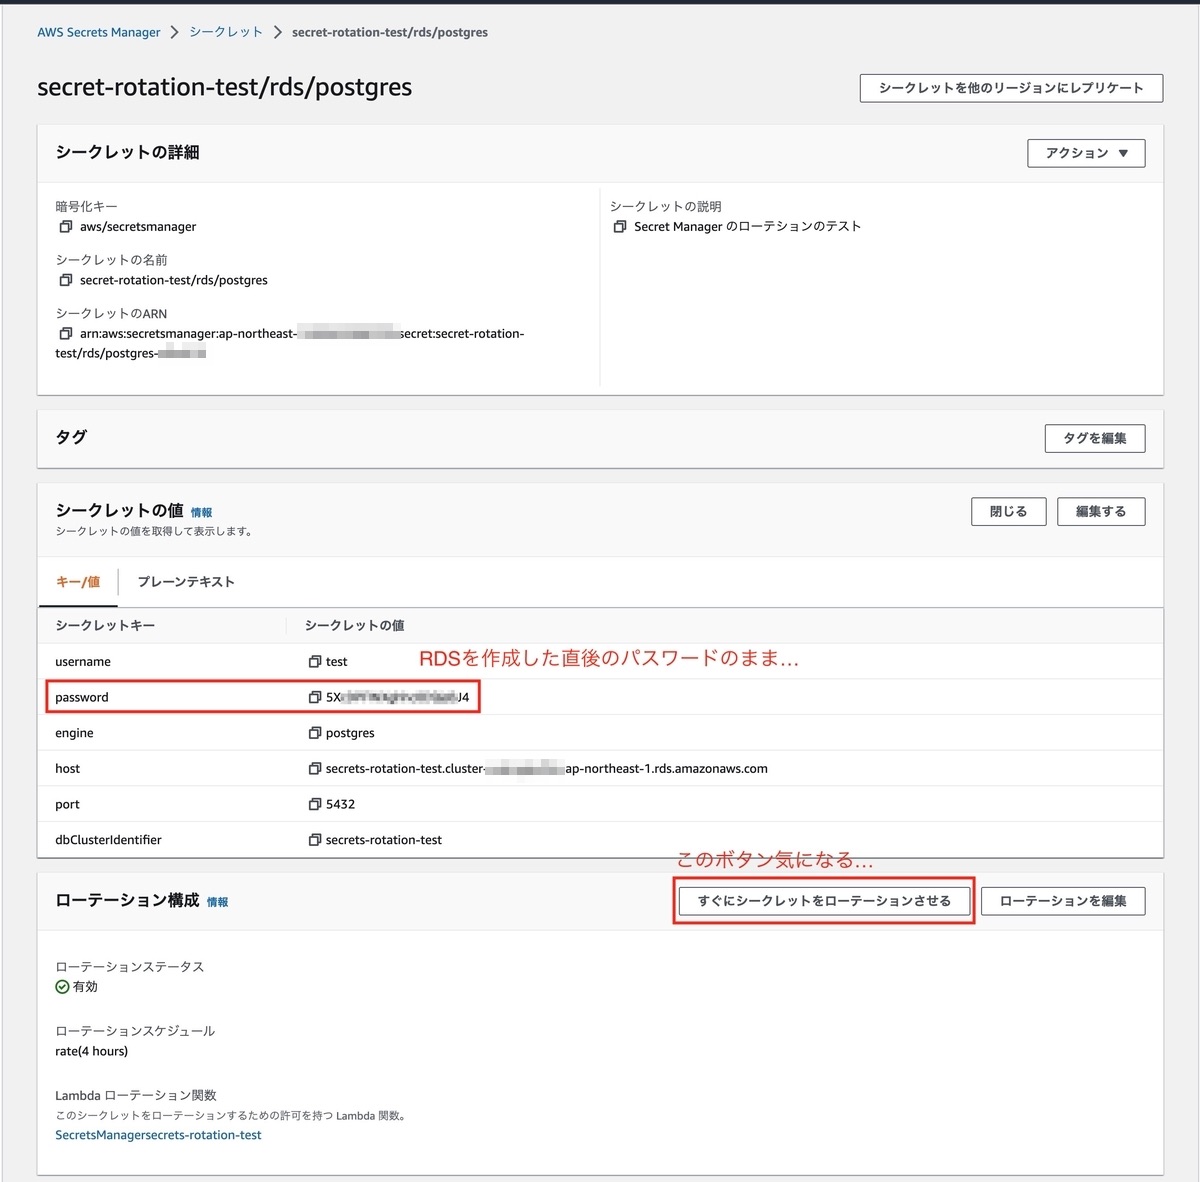This screenshot has height=1182, width=1200.
Task: Select the password key cell
Action: [x=82, y=697]
